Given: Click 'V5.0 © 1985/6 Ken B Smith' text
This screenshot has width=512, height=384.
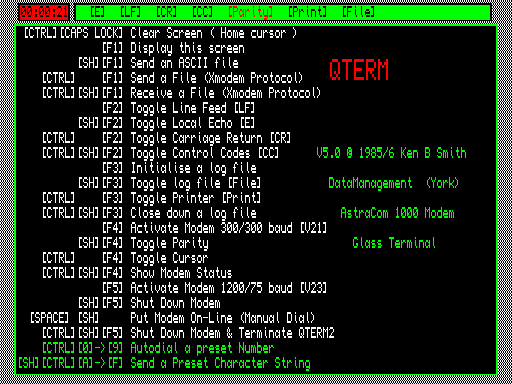Looking at the screenshot, I should click(x=391, y=153).
